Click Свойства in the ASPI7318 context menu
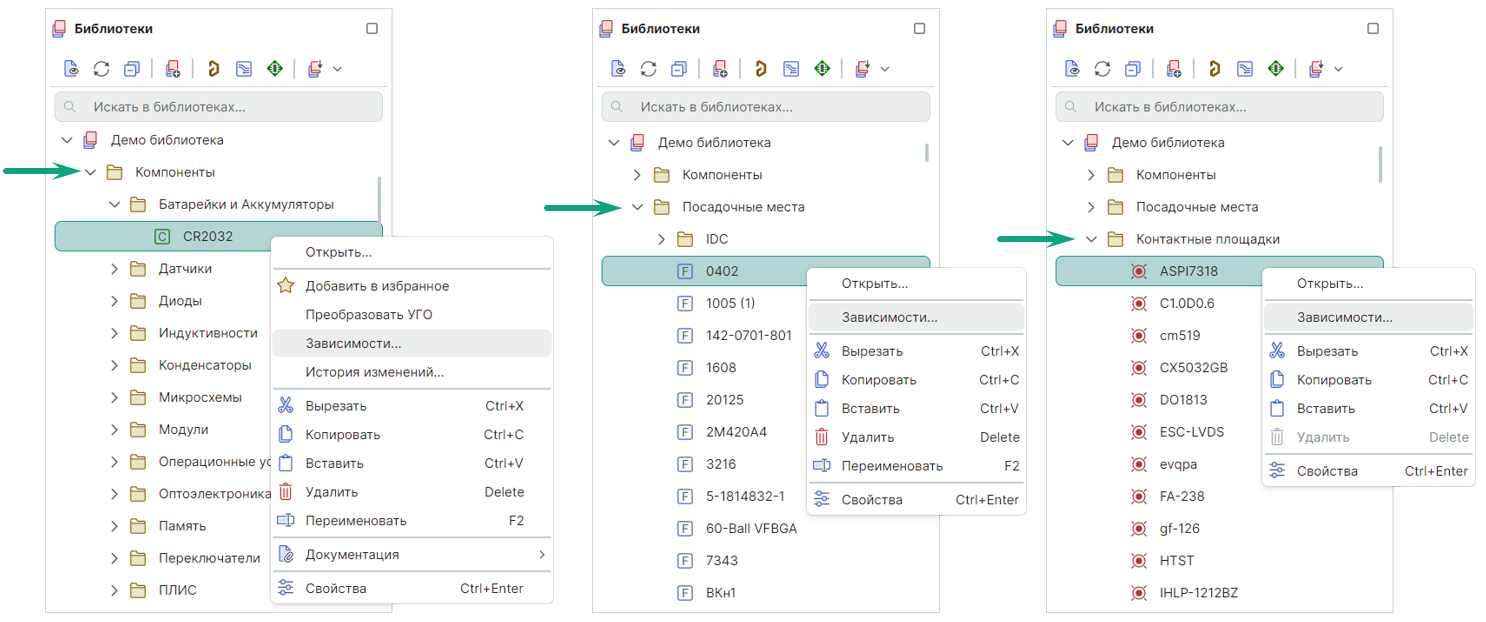The height and width of the screenshot is (622, 1486). pyautogui.click(x=1327, y=471)
